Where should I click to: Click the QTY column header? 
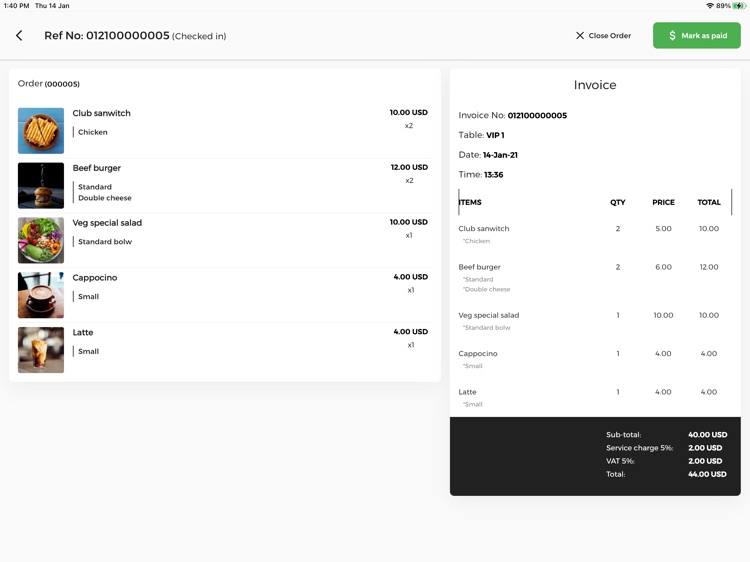click(618, 202)
